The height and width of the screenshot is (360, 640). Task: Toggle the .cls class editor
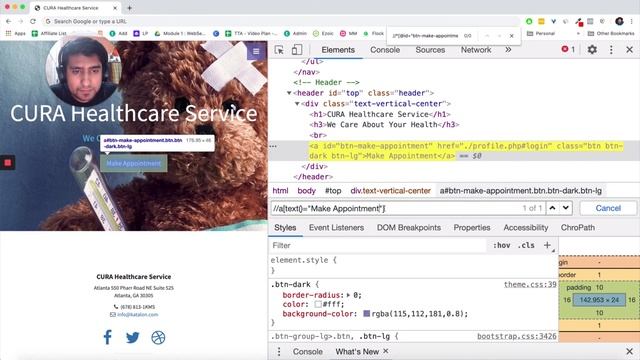526,245
